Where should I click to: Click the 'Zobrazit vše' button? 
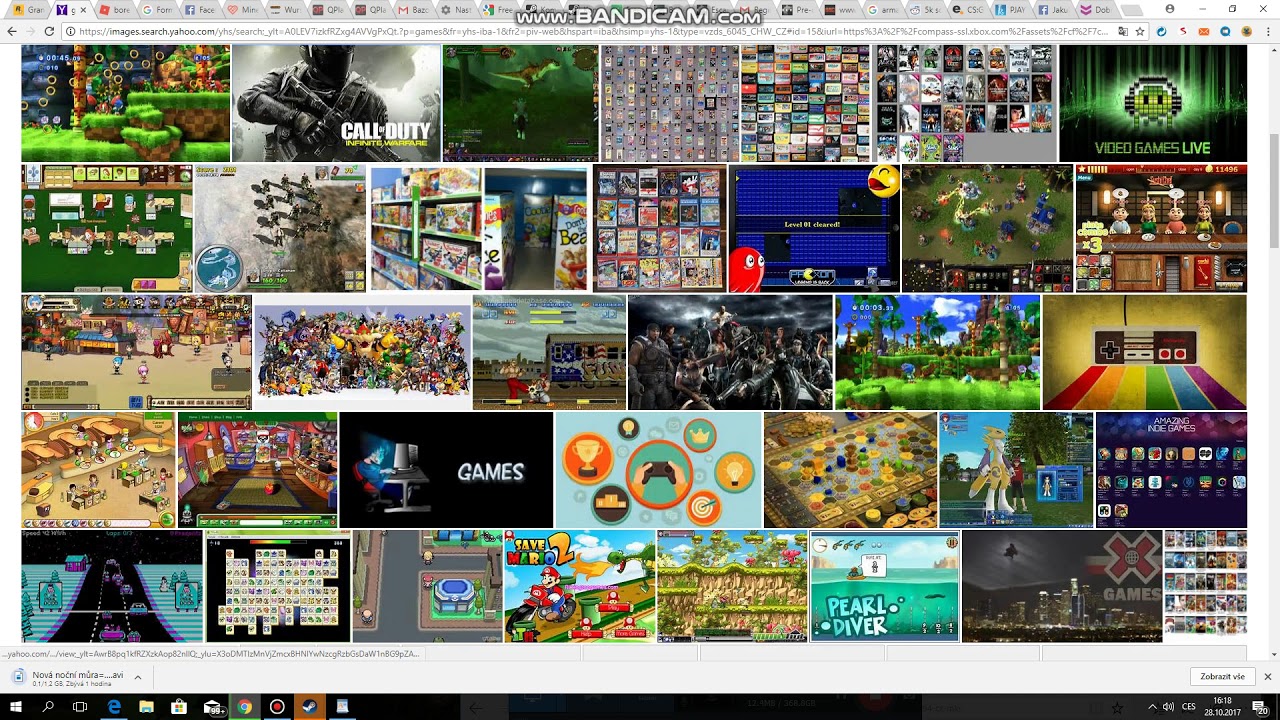[1222, 677]
